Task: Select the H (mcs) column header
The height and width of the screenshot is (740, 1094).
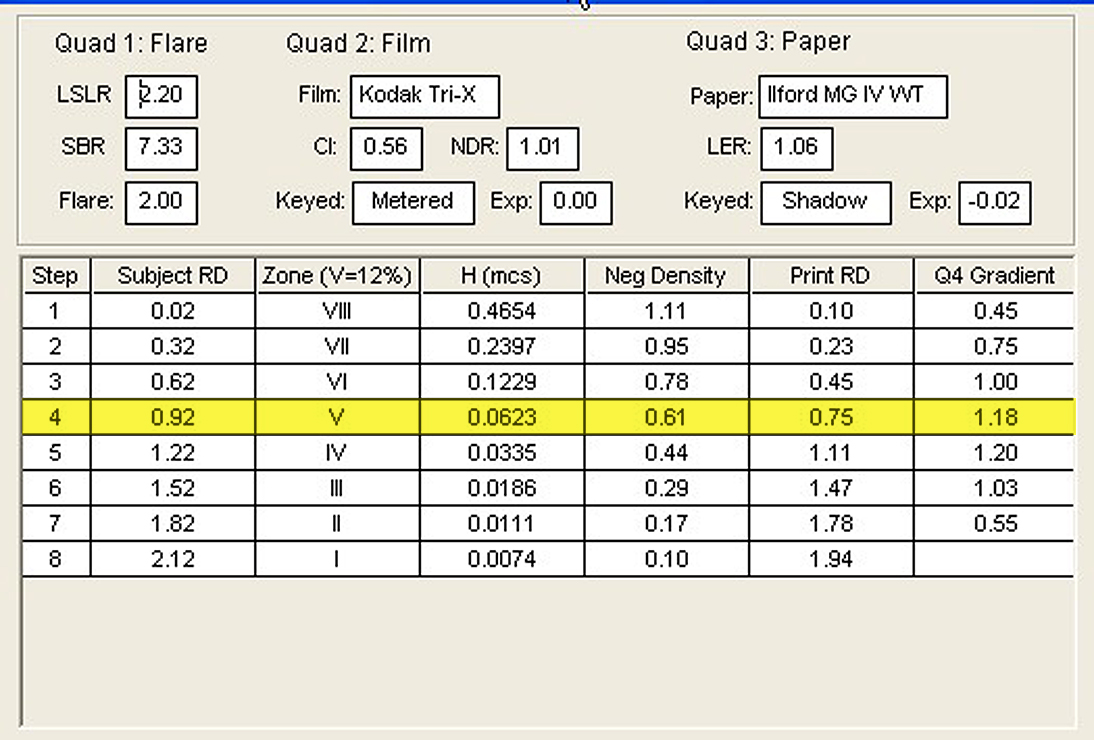Action: (x=502, y=275)
